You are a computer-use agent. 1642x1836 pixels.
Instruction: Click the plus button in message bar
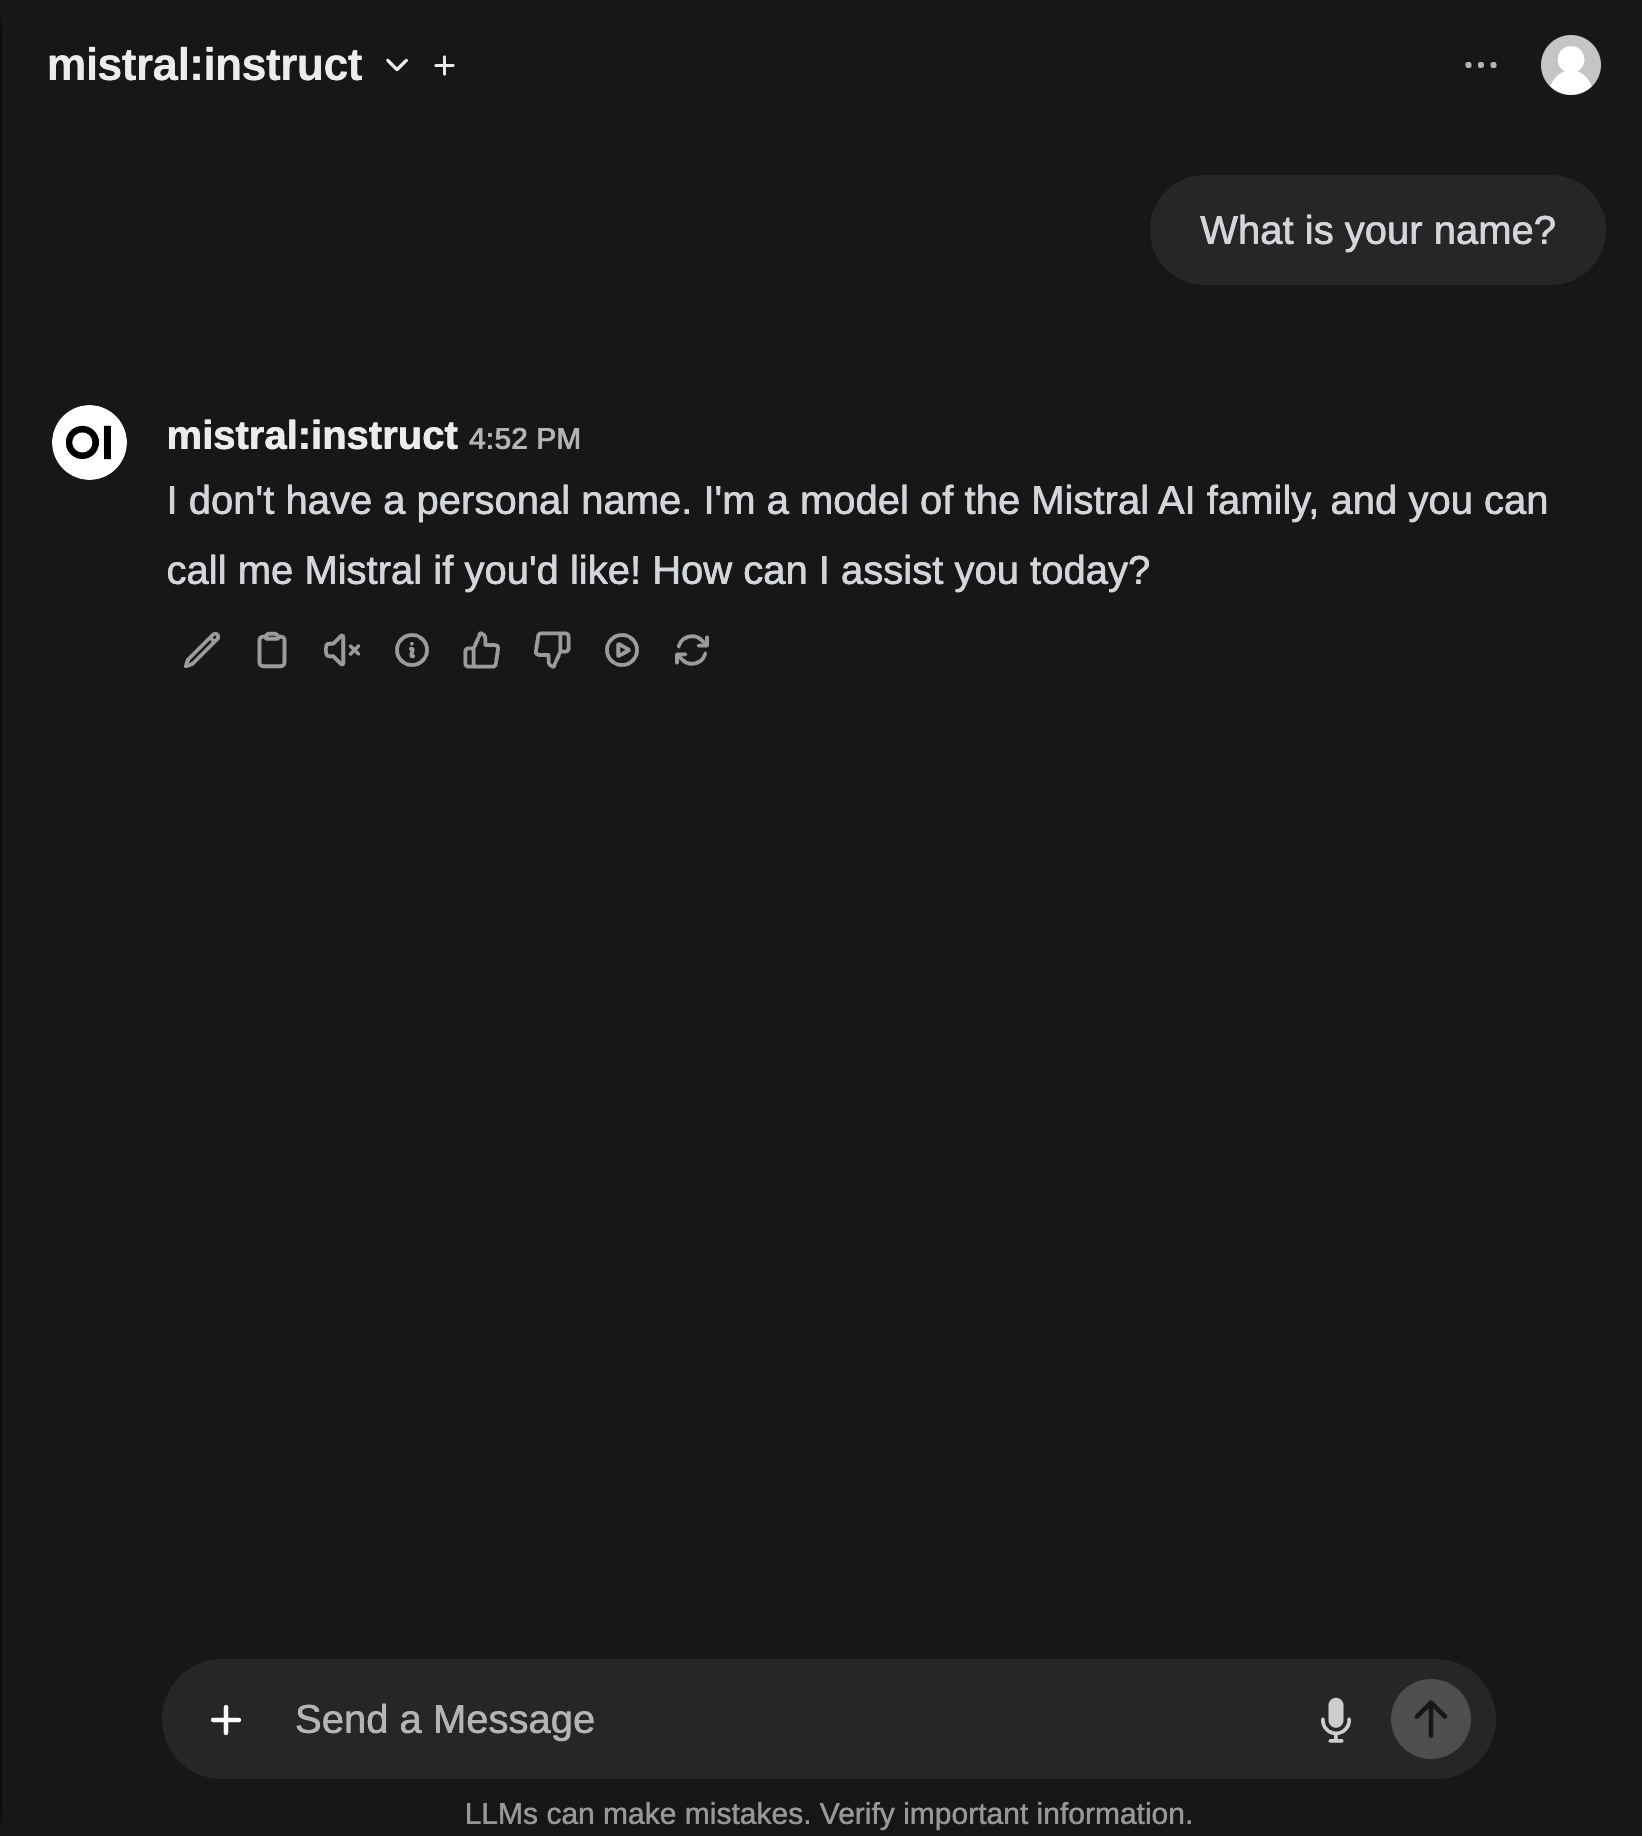(226, 1720)
